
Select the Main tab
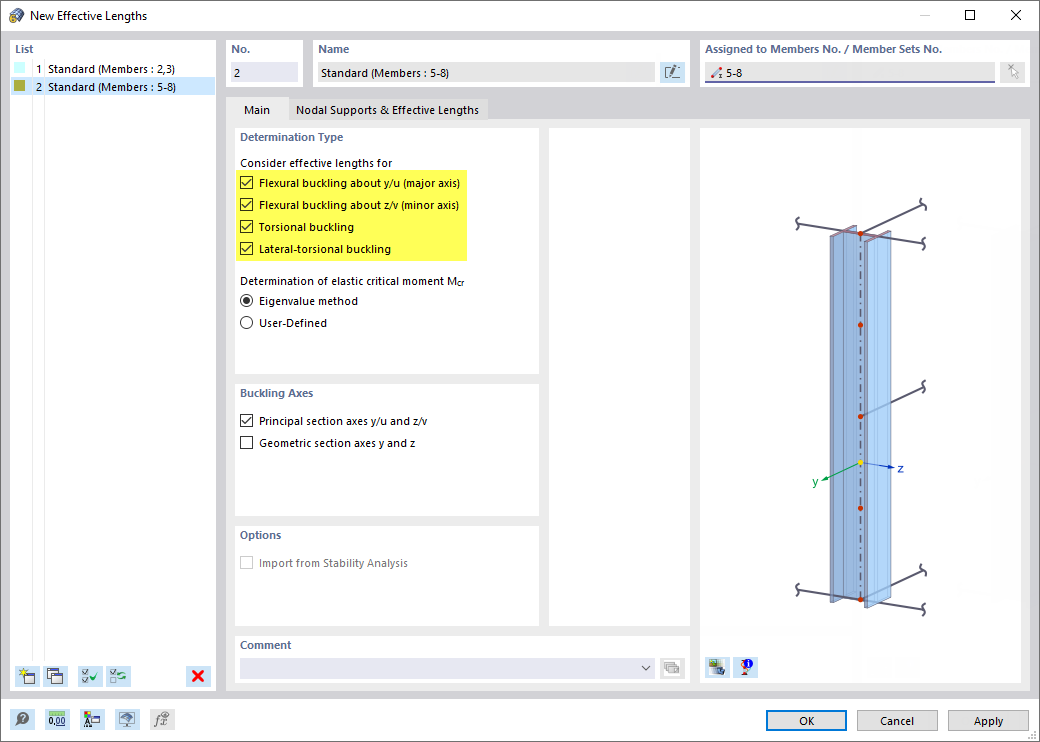[259, 109]
